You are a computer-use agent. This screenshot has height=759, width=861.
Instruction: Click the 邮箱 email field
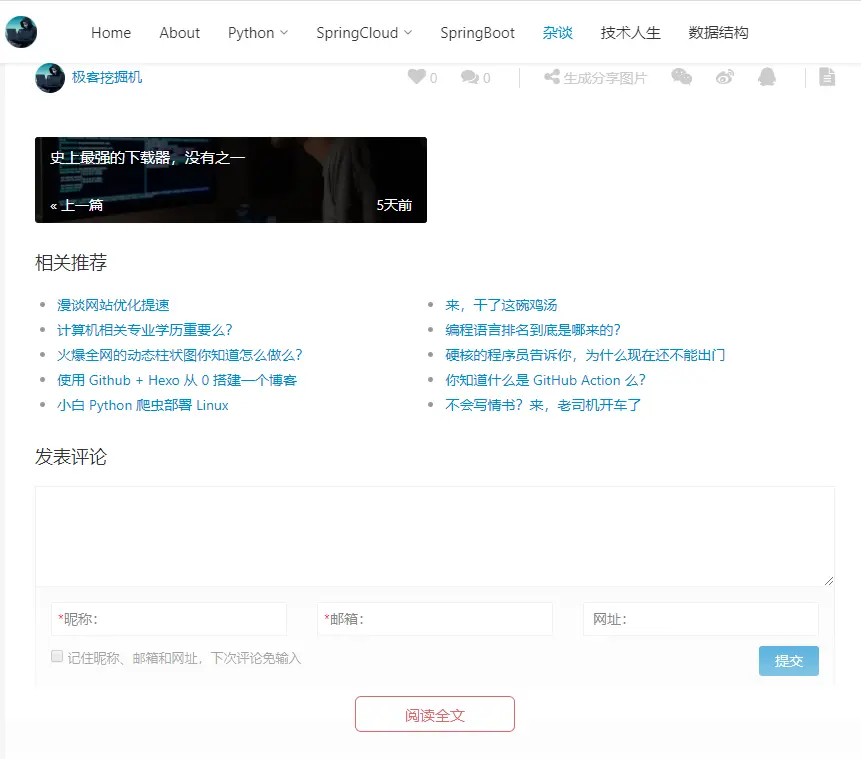pyautogui.click(x=435, y=619)
